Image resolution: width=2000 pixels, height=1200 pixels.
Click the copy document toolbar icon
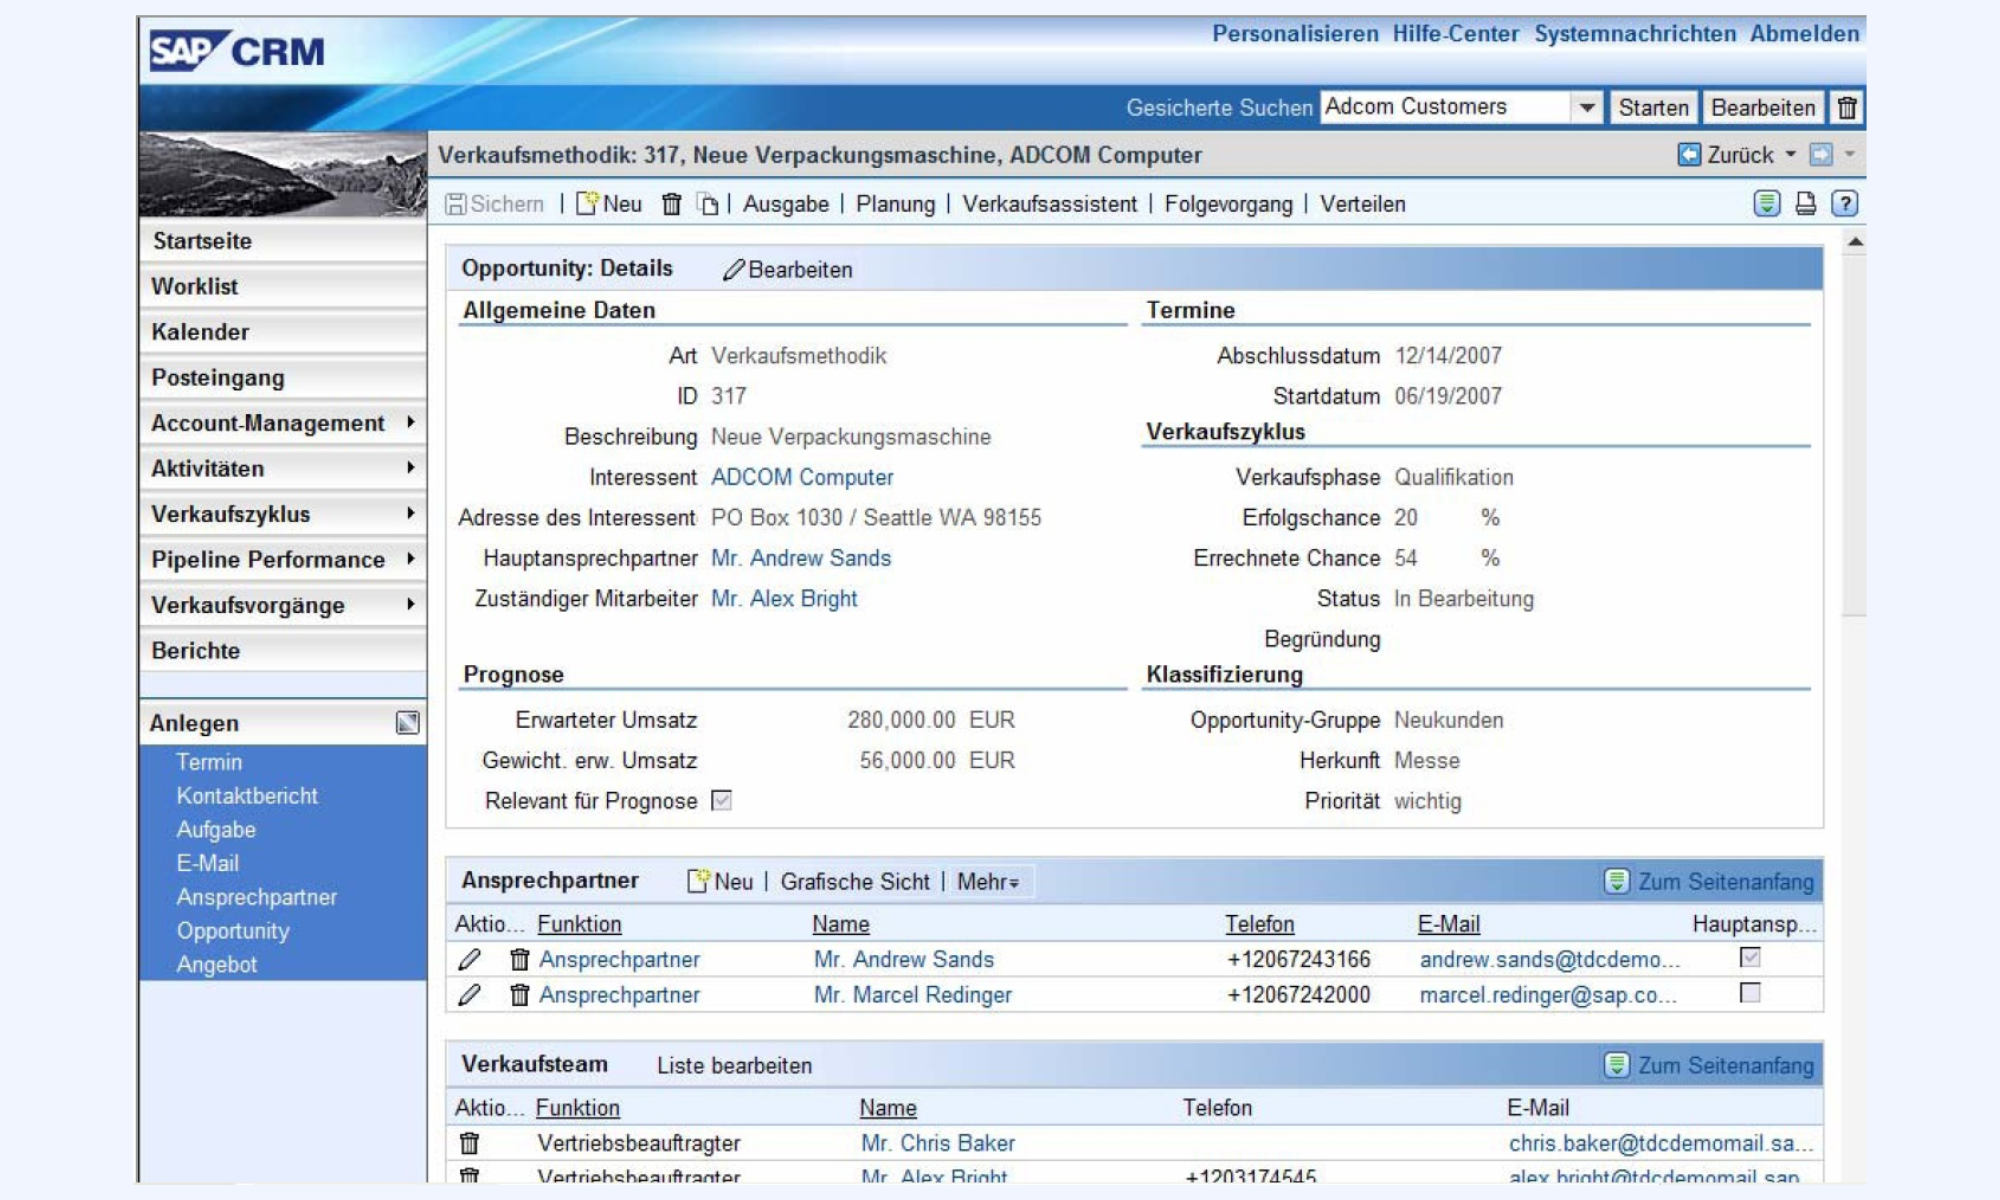click(x=708, y=204)
